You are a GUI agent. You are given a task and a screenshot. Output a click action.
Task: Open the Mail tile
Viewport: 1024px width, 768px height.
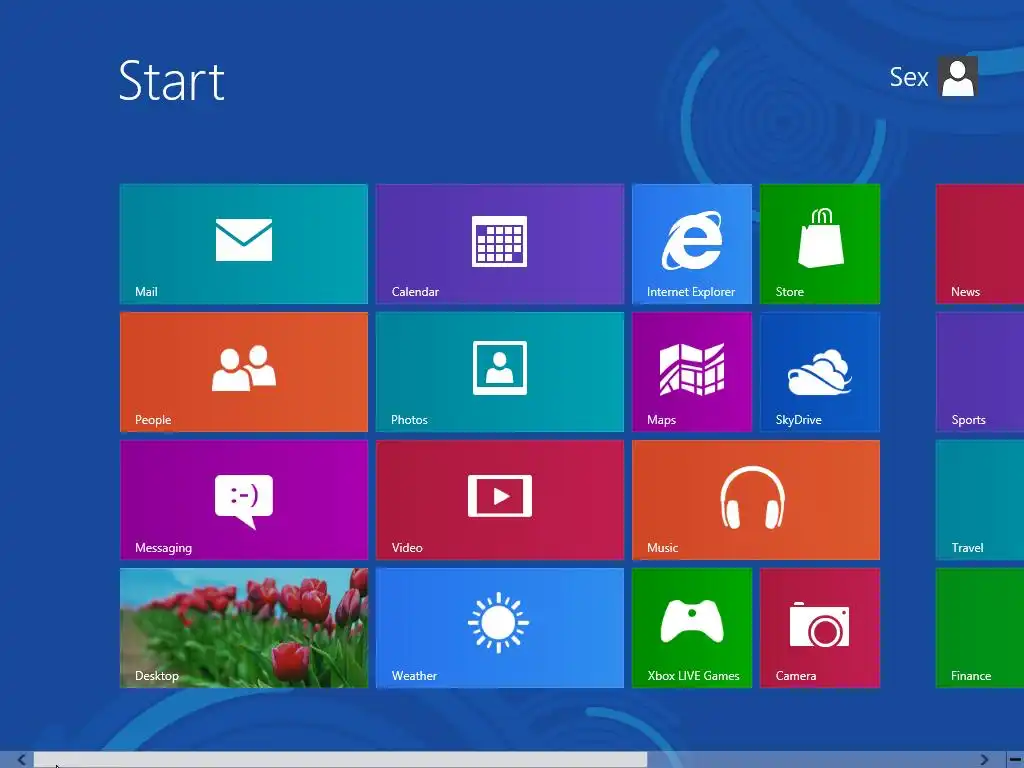click(x=244, y=244)
